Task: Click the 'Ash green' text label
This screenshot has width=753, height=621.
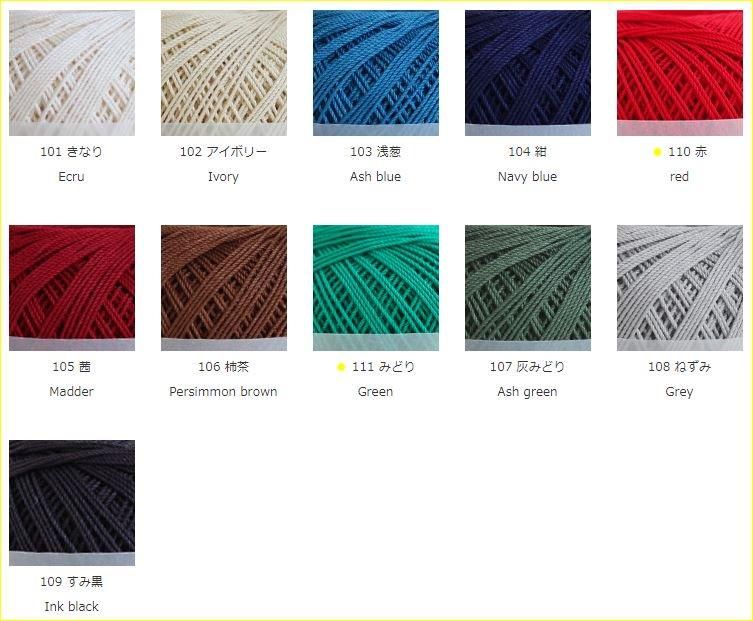Action: [527, 392]
